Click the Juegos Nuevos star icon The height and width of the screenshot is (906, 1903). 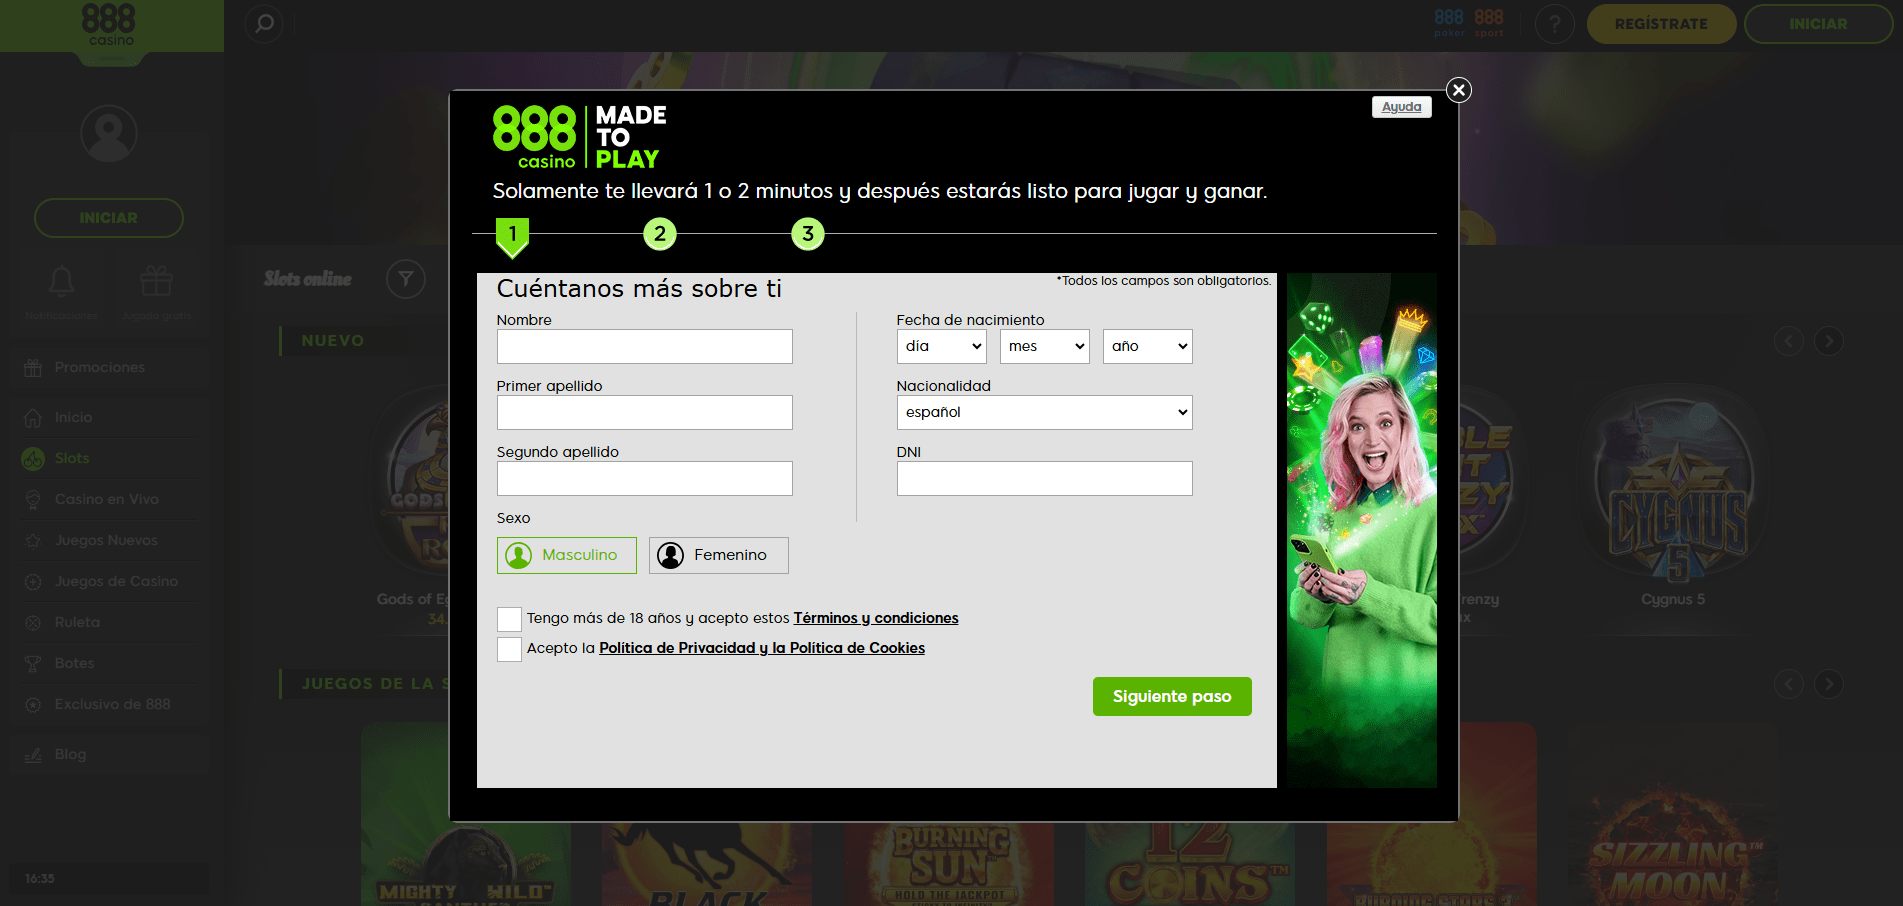33,541
